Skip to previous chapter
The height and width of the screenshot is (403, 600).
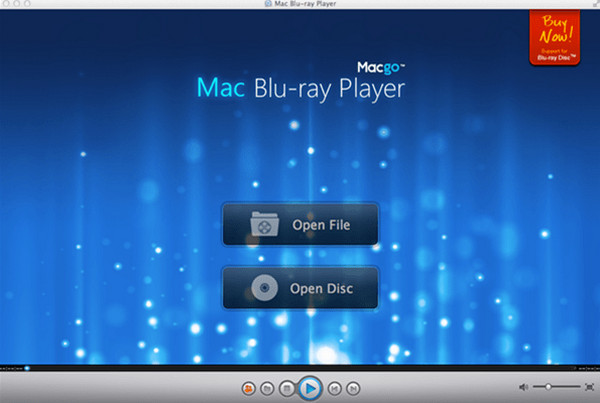pos(334,389)
